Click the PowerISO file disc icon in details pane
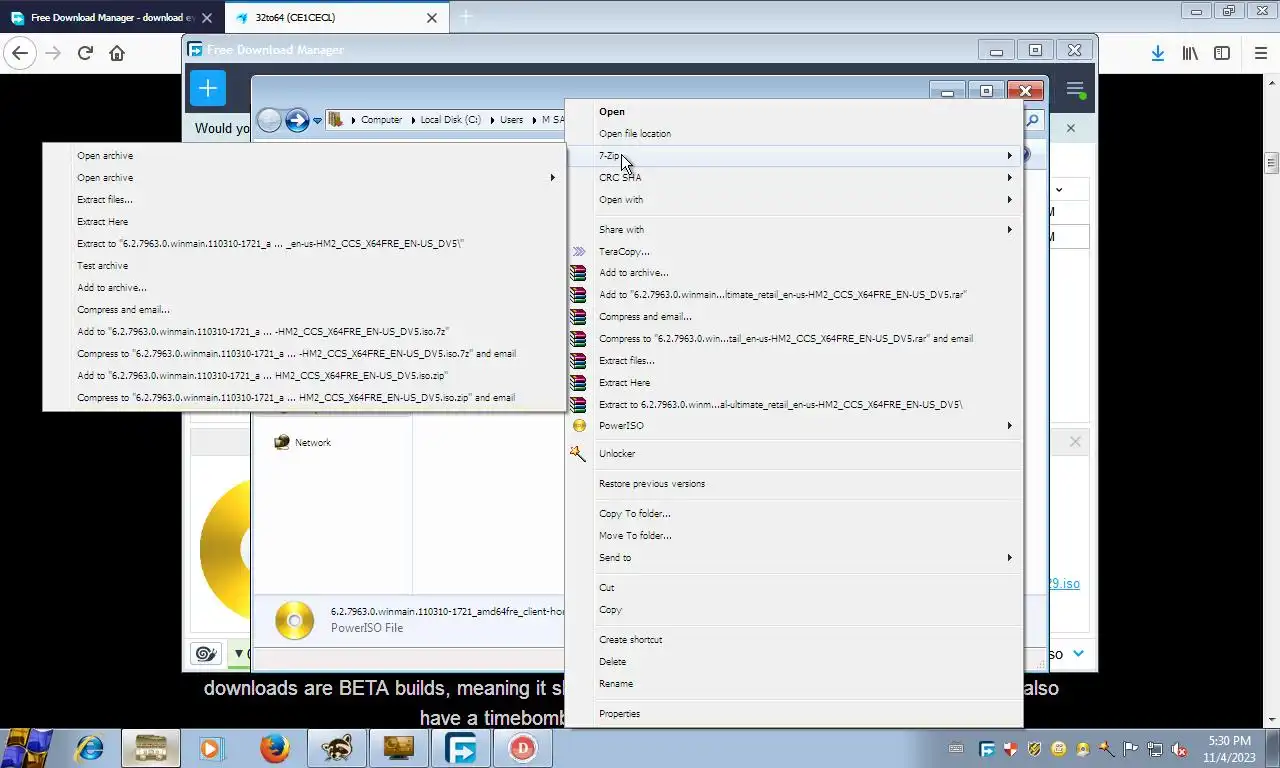This screenshot has width=1280, height=768. pos(294,620)
